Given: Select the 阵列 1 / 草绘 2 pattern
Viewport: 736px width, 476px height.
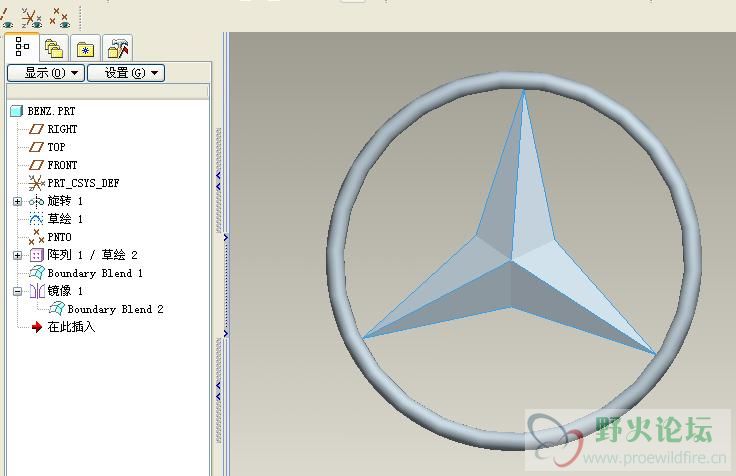Looking at the screenshot, I should 84,255.
